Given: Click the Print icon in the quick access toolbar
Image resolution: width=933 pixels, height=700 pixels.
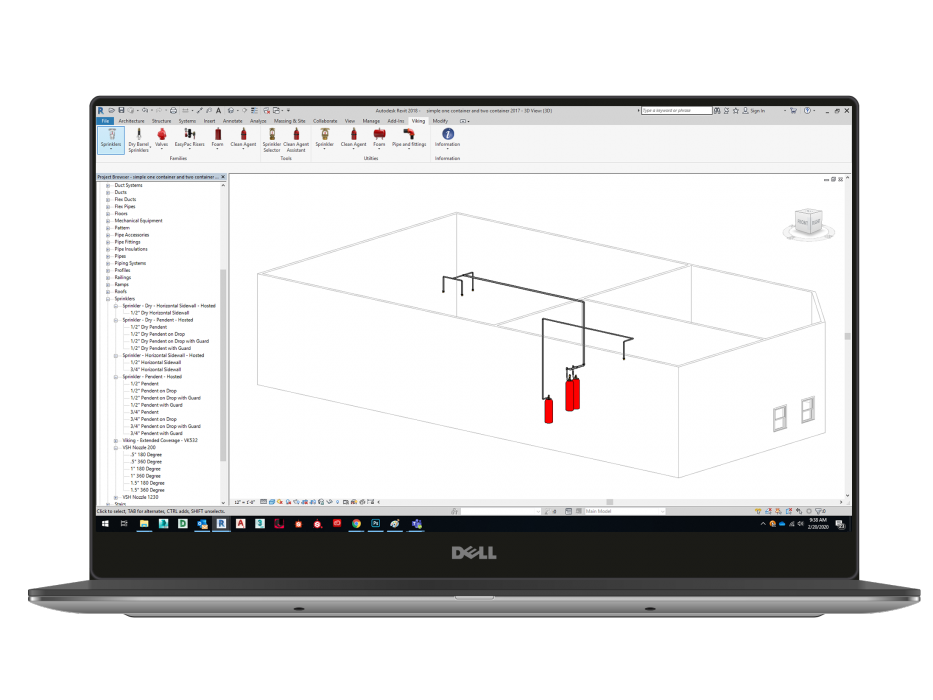Looking at the screenshot, I should point(174,111).
